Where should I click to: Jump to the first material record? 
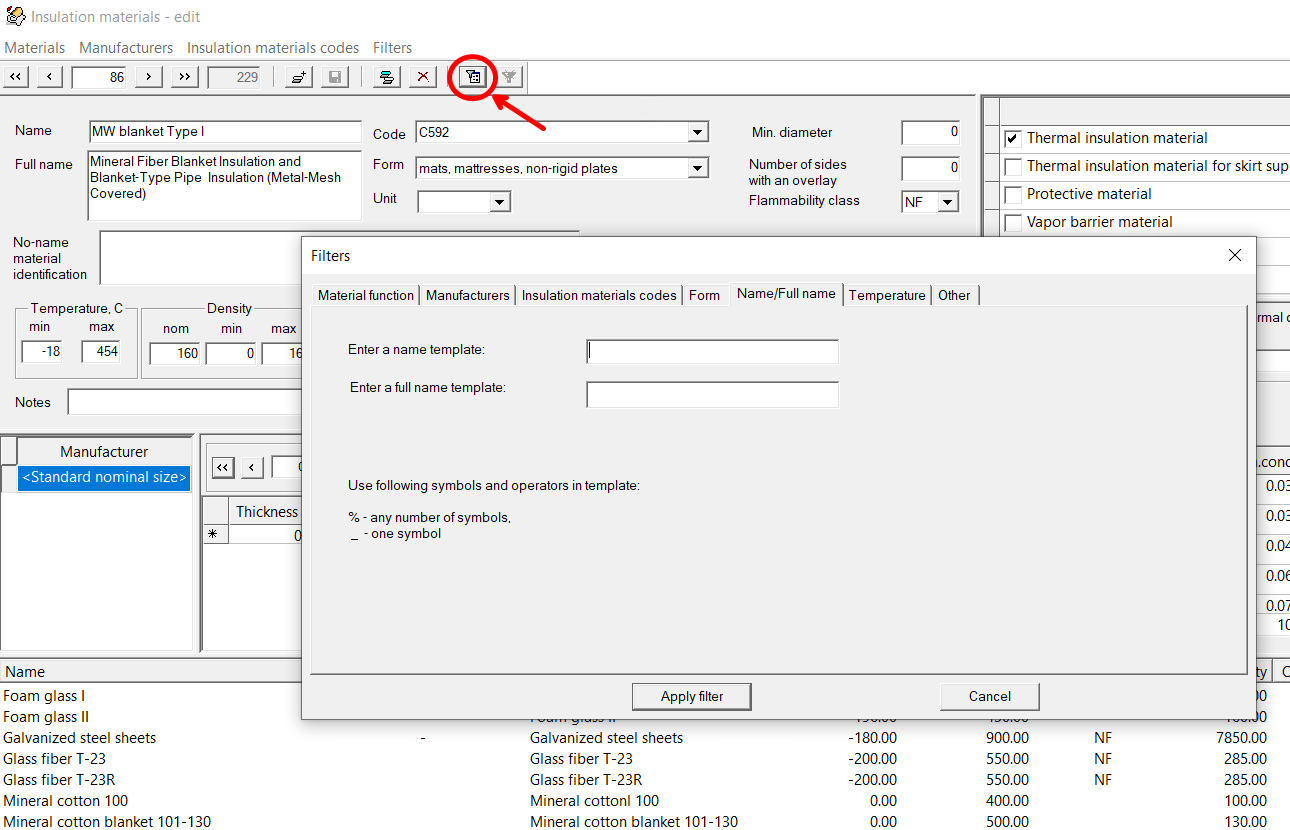[x=16, y=77]
